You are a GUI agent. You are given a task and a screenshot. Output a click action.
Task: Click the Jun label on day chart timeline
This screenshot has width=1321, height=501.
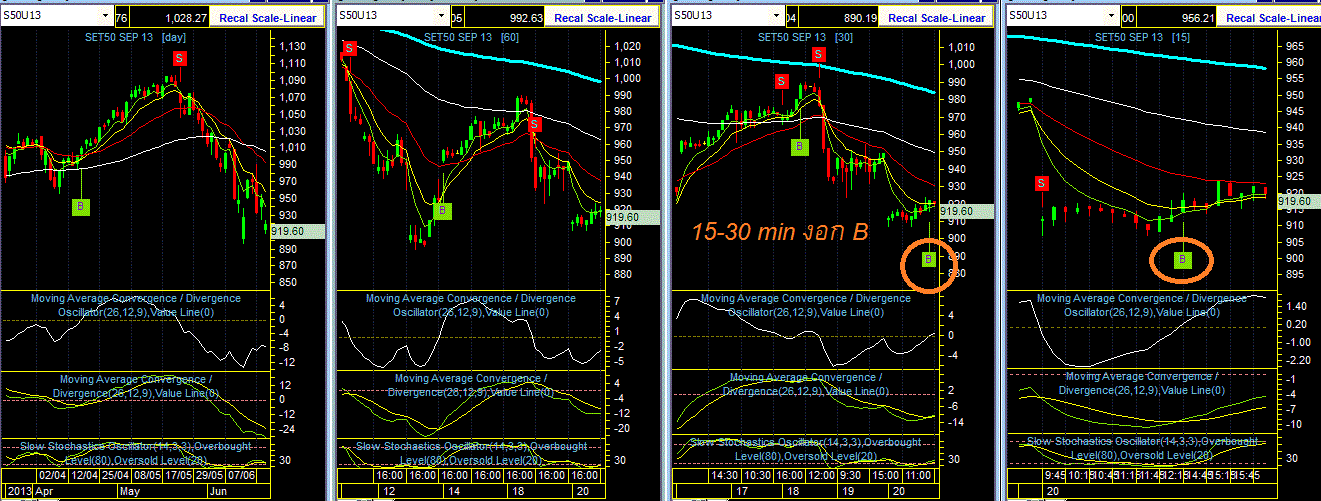pyautogui.click(x=217, y=492)
